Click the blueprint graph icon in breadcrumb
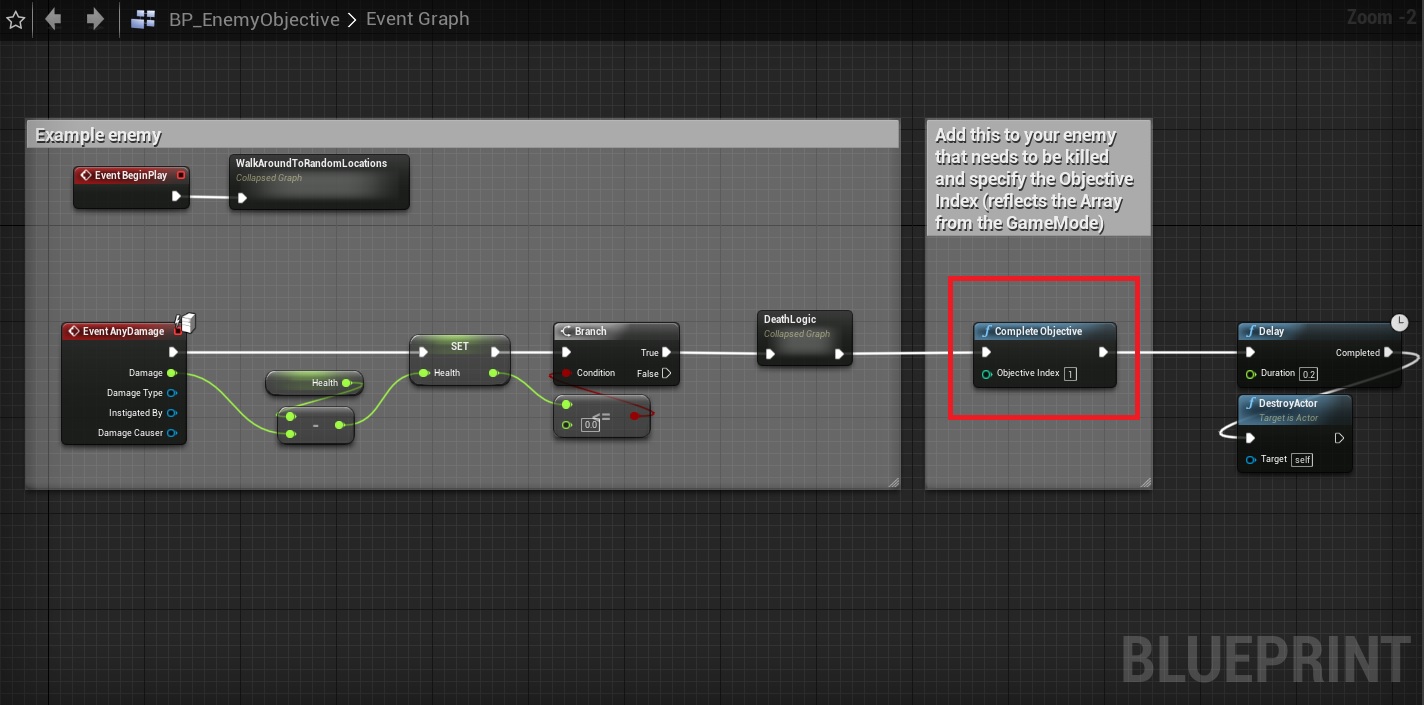This screenshot has height=705, width=1424. click(143, 19)
